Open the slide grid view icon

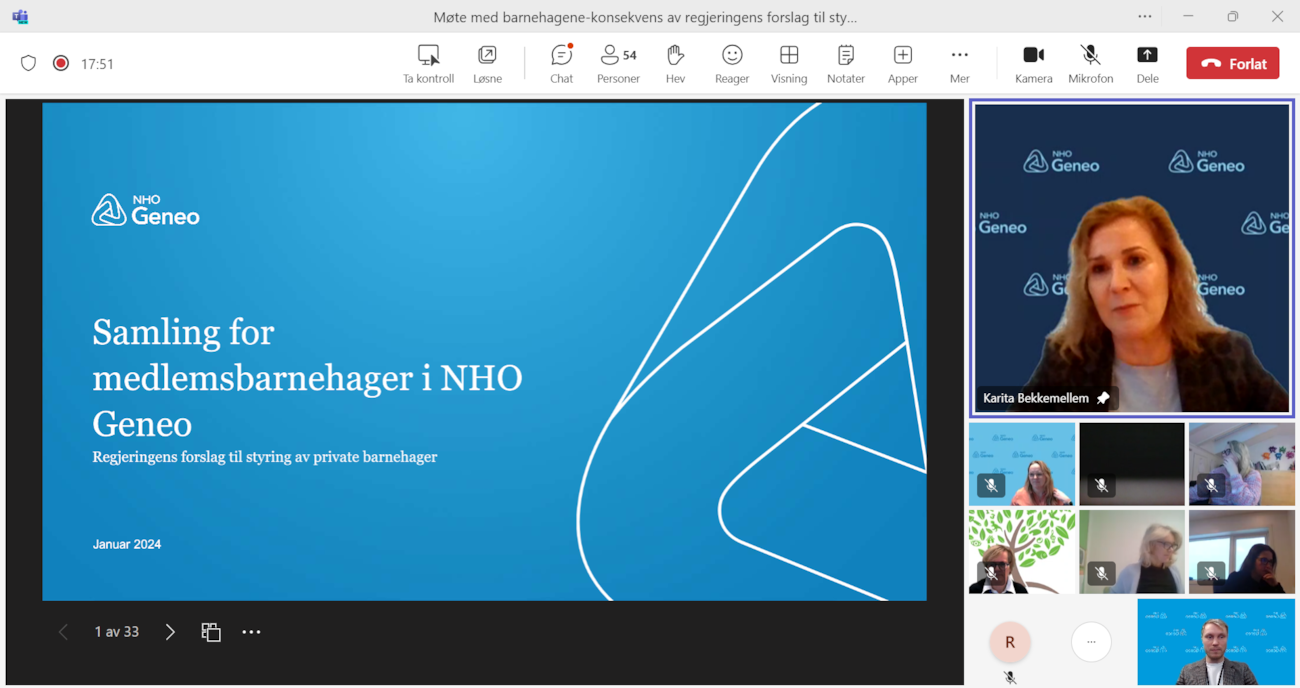pos(211,632)
